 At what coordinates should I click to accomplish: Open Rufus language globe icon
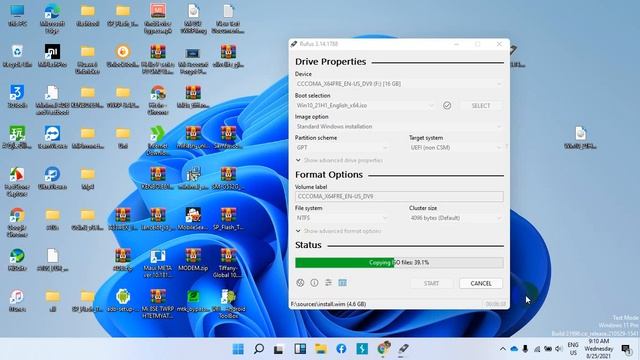pyautogui.click(x=300, y=282)
